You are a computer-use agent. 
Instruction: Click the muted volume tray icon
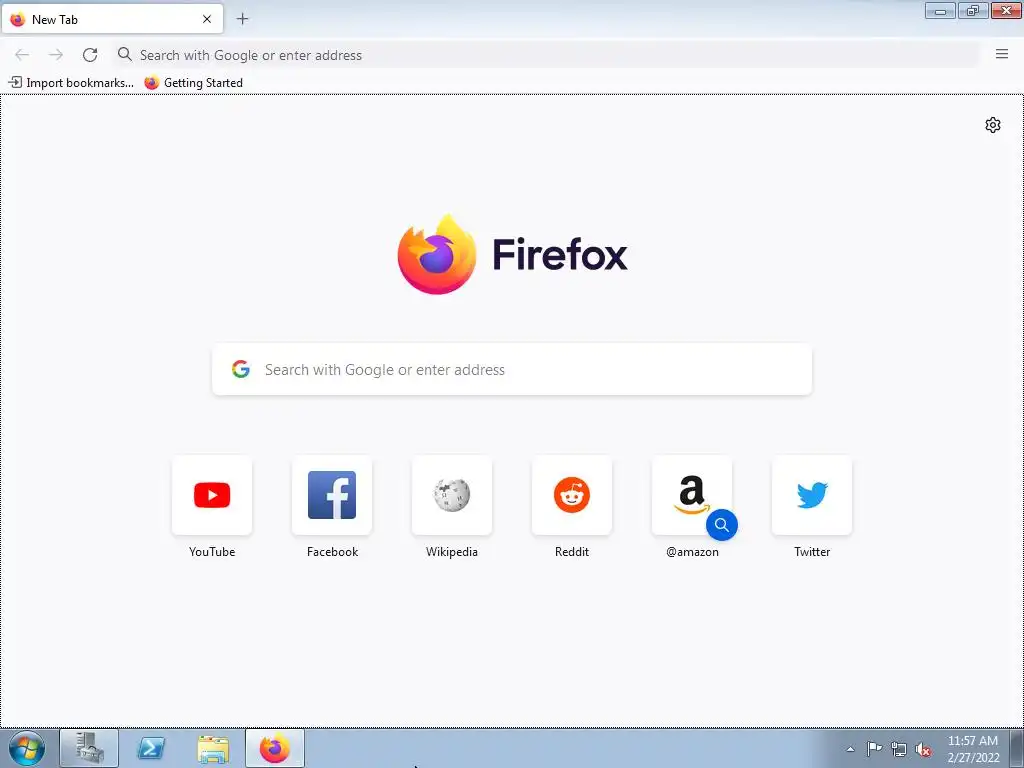(x=923, y=749)
